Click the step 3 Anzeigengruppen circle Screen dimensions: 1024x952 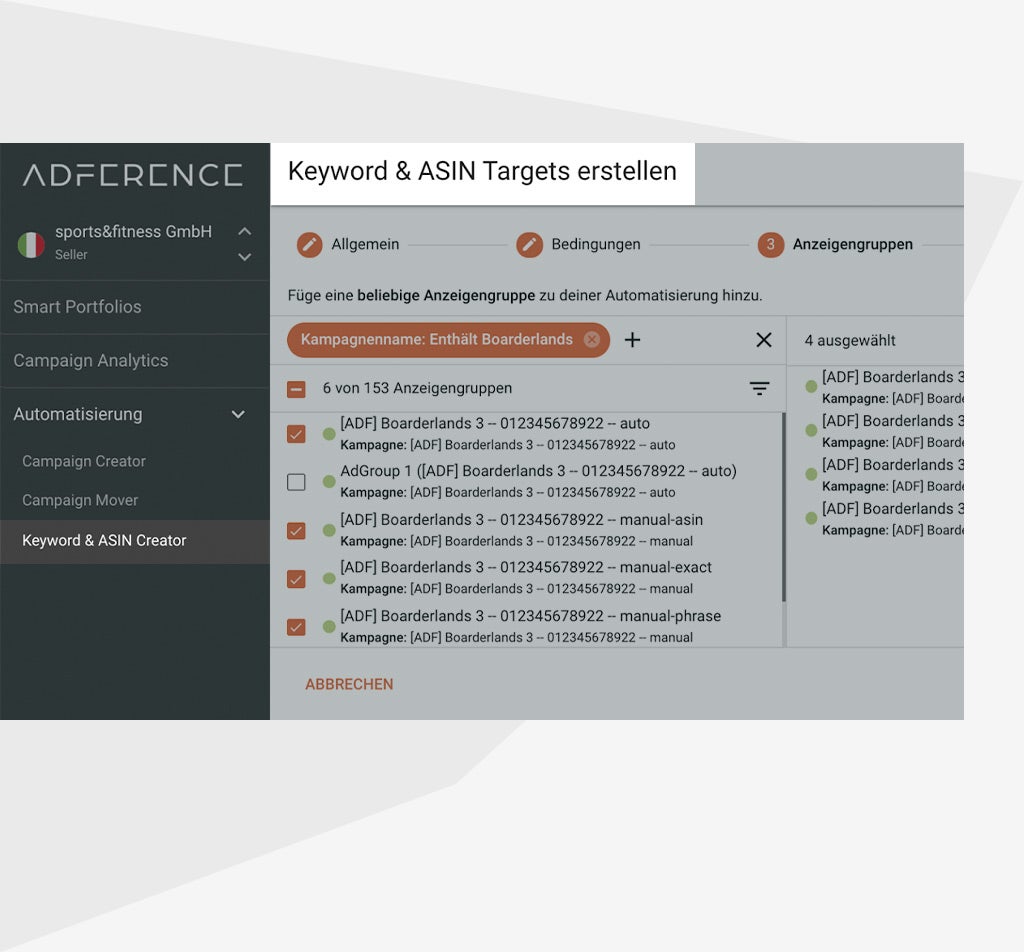771,245
